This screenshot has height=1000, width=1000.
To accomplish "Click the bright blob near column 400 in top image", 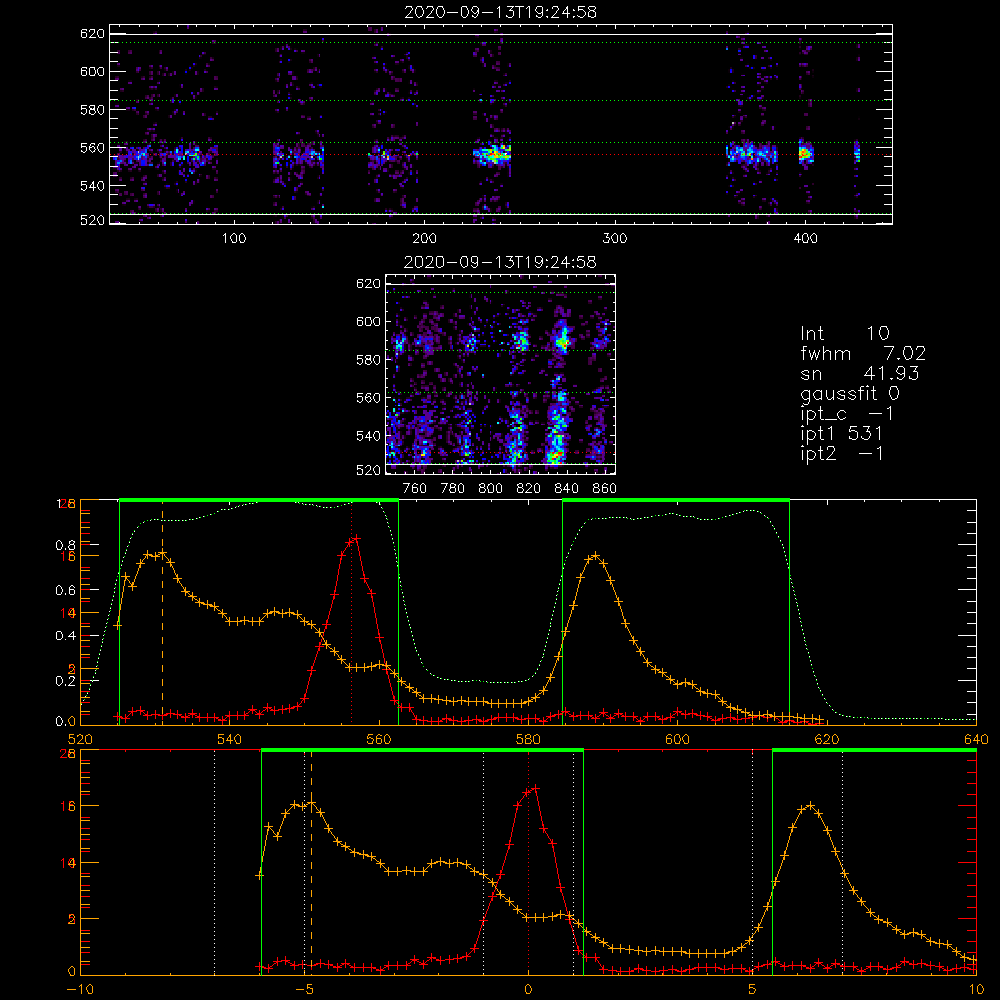I will (805, 153).
